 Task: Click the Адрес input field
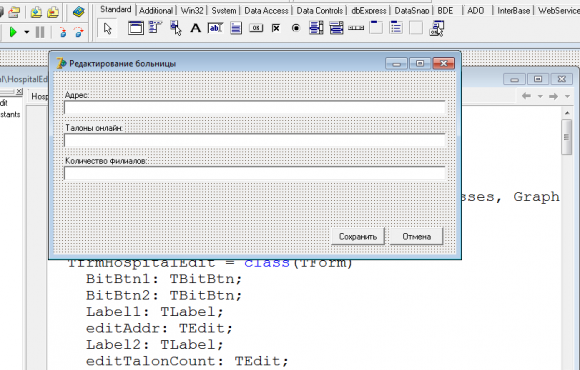click(255, 108)
